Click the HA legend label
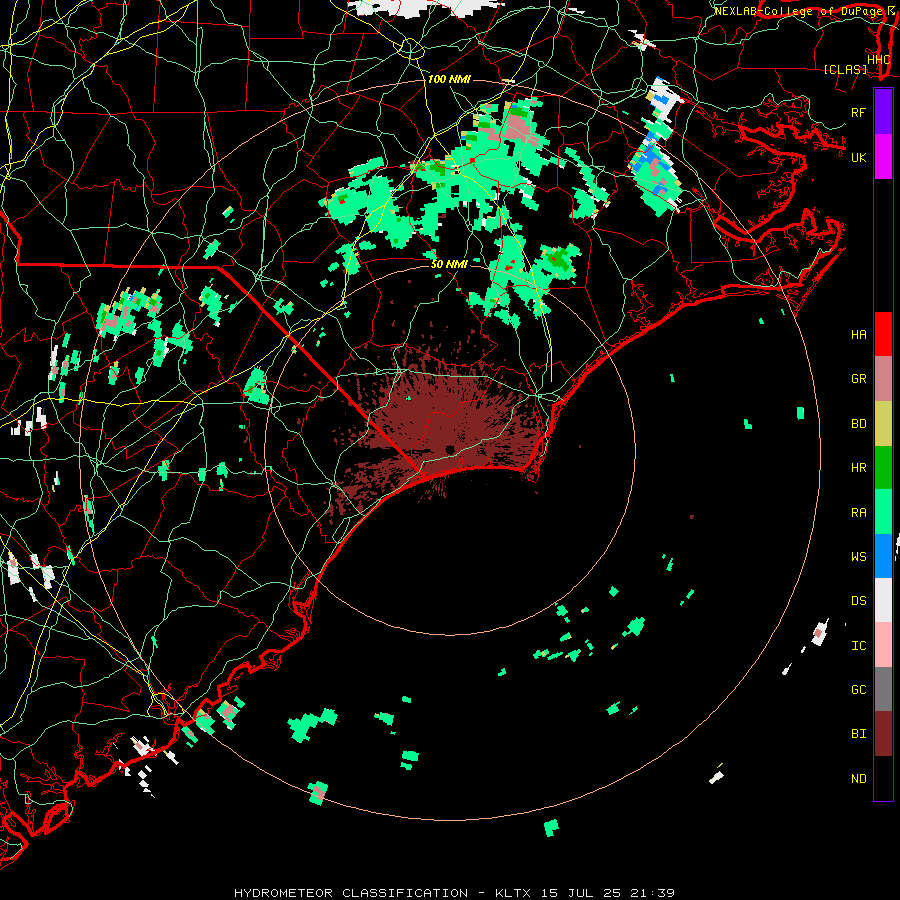This screenshot has height=900, width=900. (x=859, y=335)
